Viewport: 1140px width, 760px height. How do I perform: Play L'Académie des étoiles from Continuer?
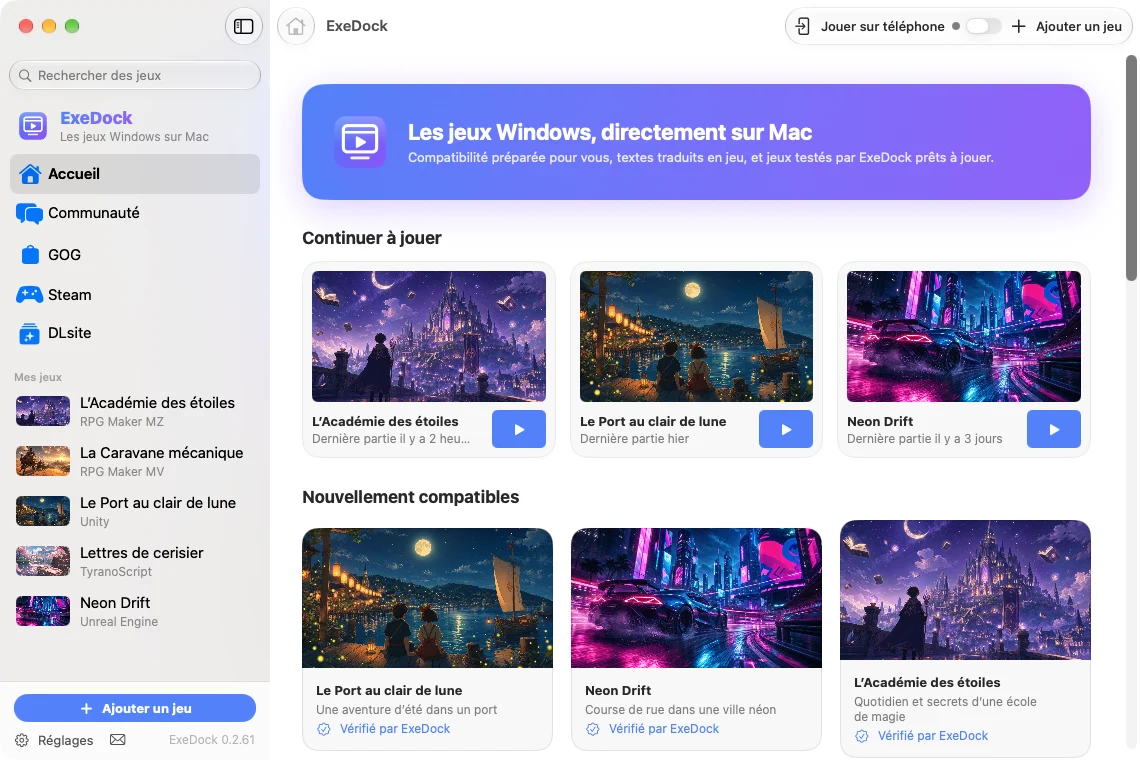coord(518,429)
